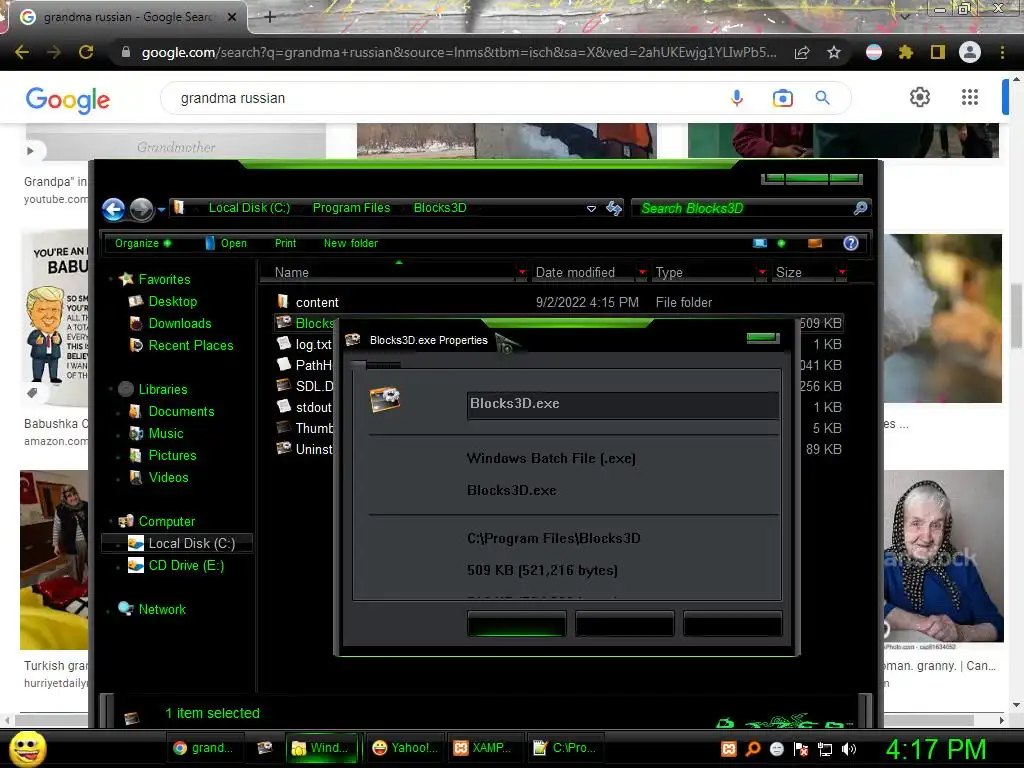
Task: Switch to the Yahoo! taskbar item
Action: [x=405, y=748]
